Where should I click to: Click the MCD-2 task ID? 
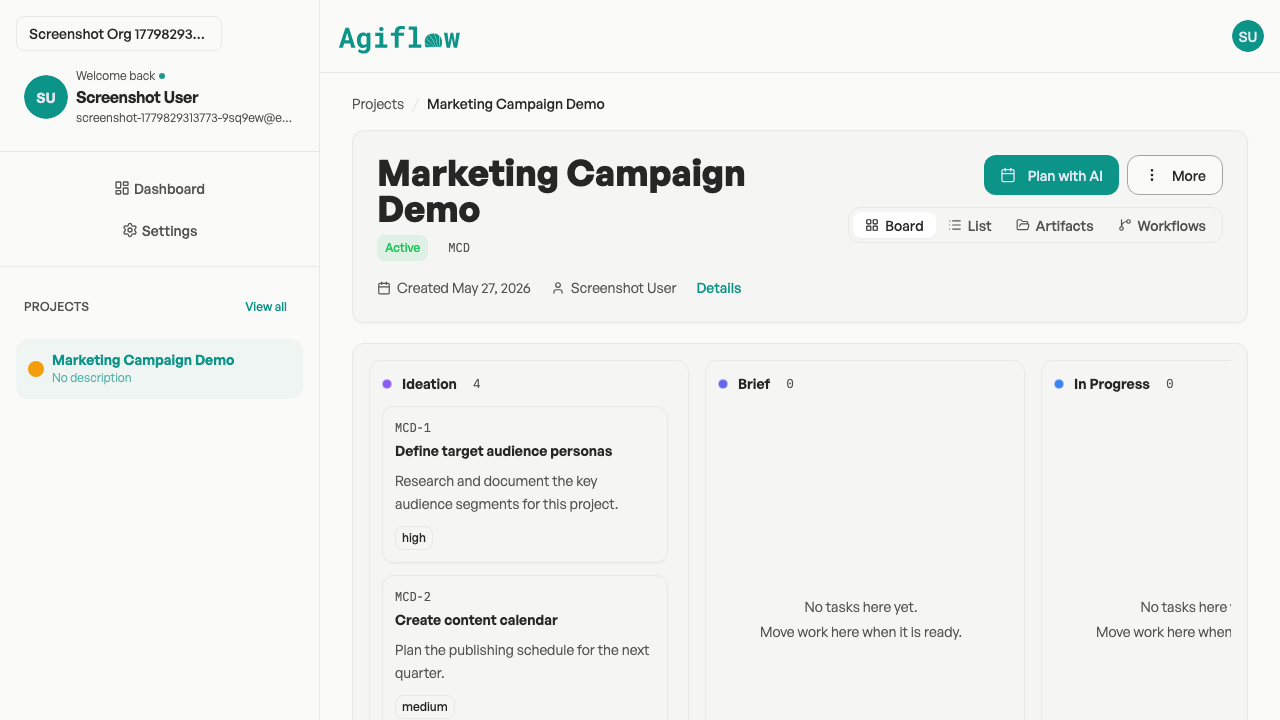[413, 597]
